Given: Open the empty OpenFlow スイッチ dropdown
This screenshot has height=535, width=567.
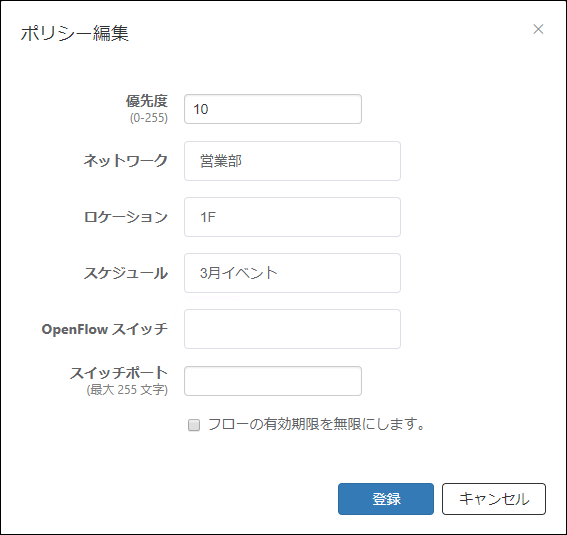Looking at the screenshot, I should (292, 329).
